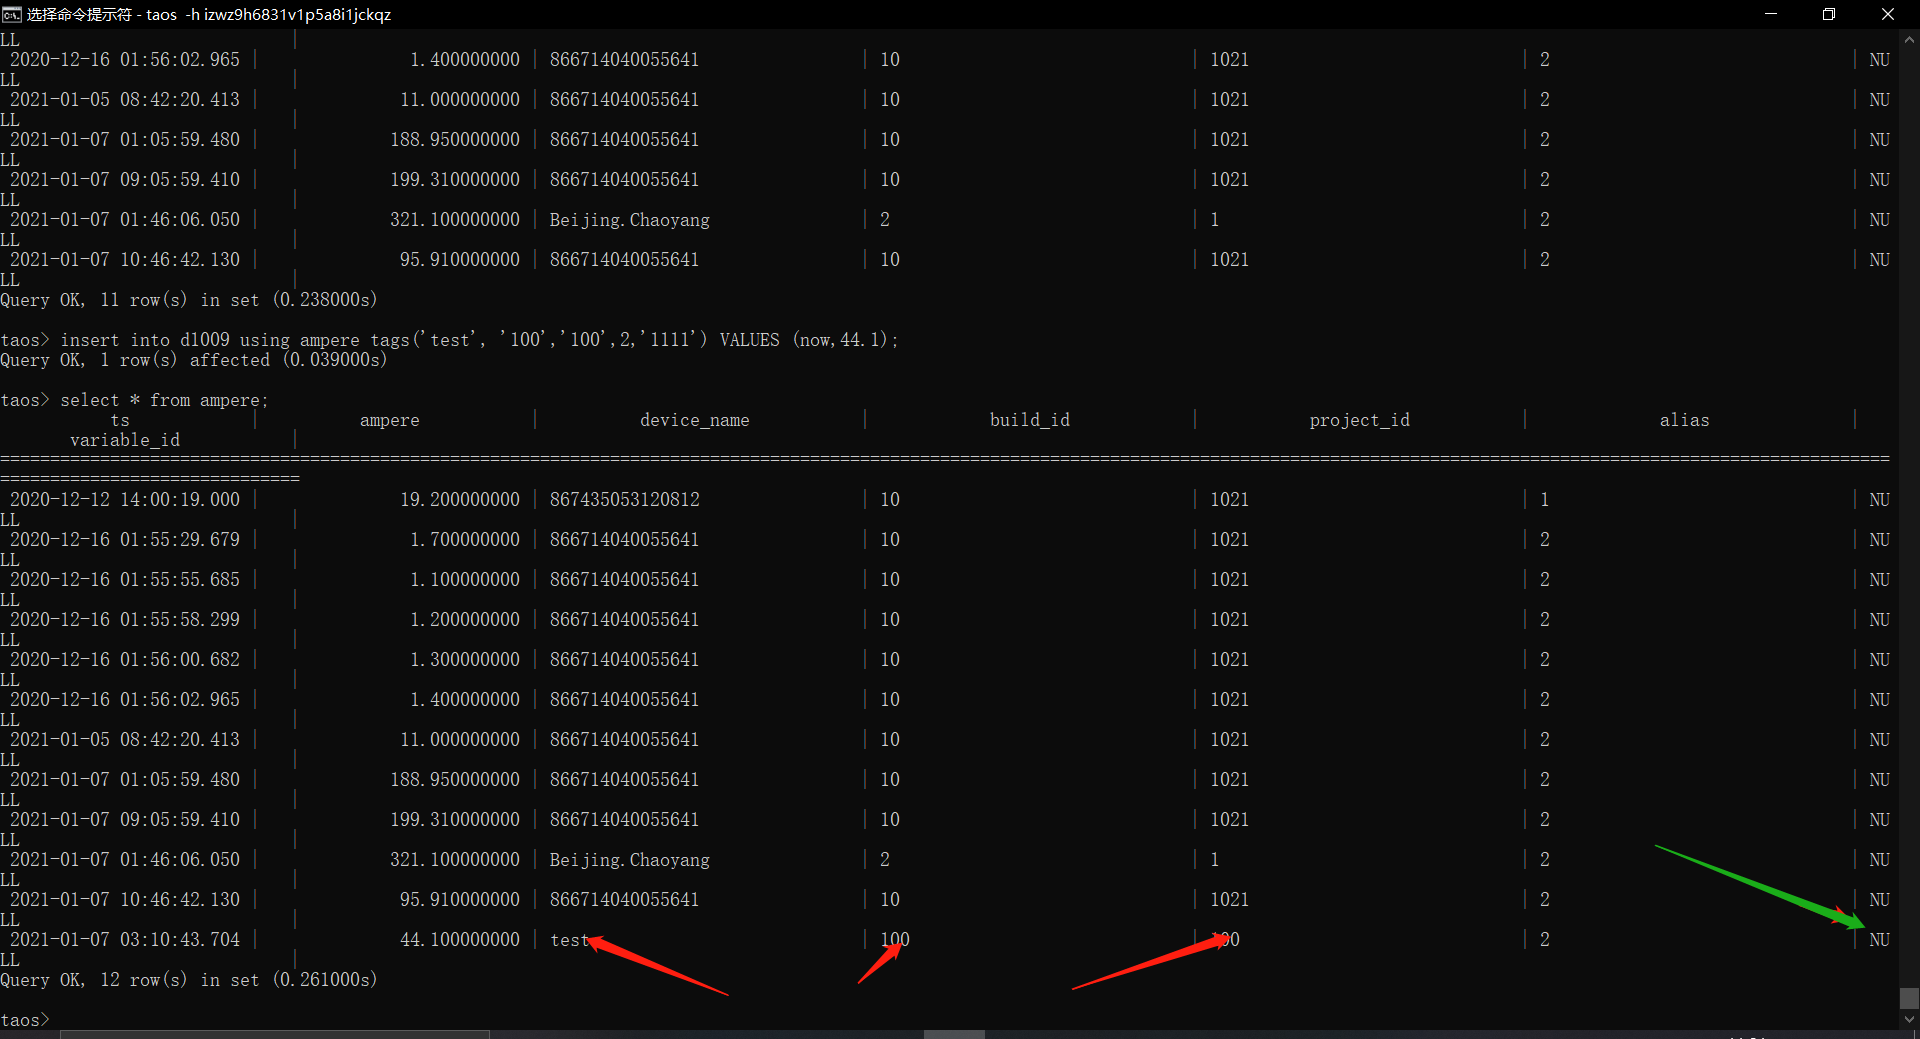Click timestamp 2021-01-07 03:10:43.704
Viewport: 1920px width, 1039px height.
click(125, 940)
